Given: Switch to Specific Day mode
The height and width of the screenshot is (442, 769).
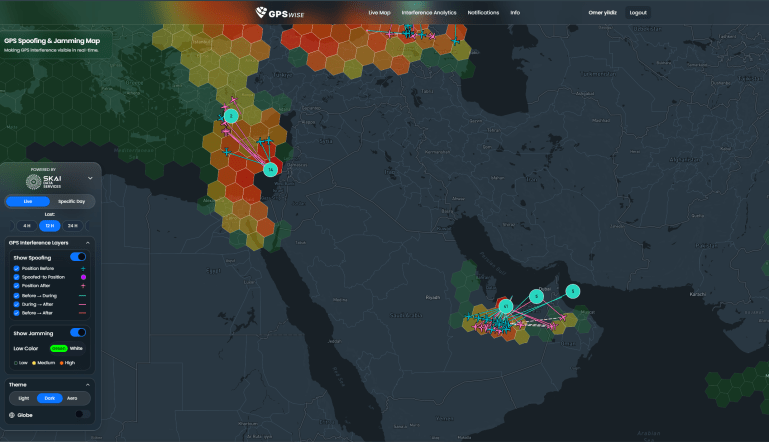Looking at the screenshot, I should pos(72,202).
